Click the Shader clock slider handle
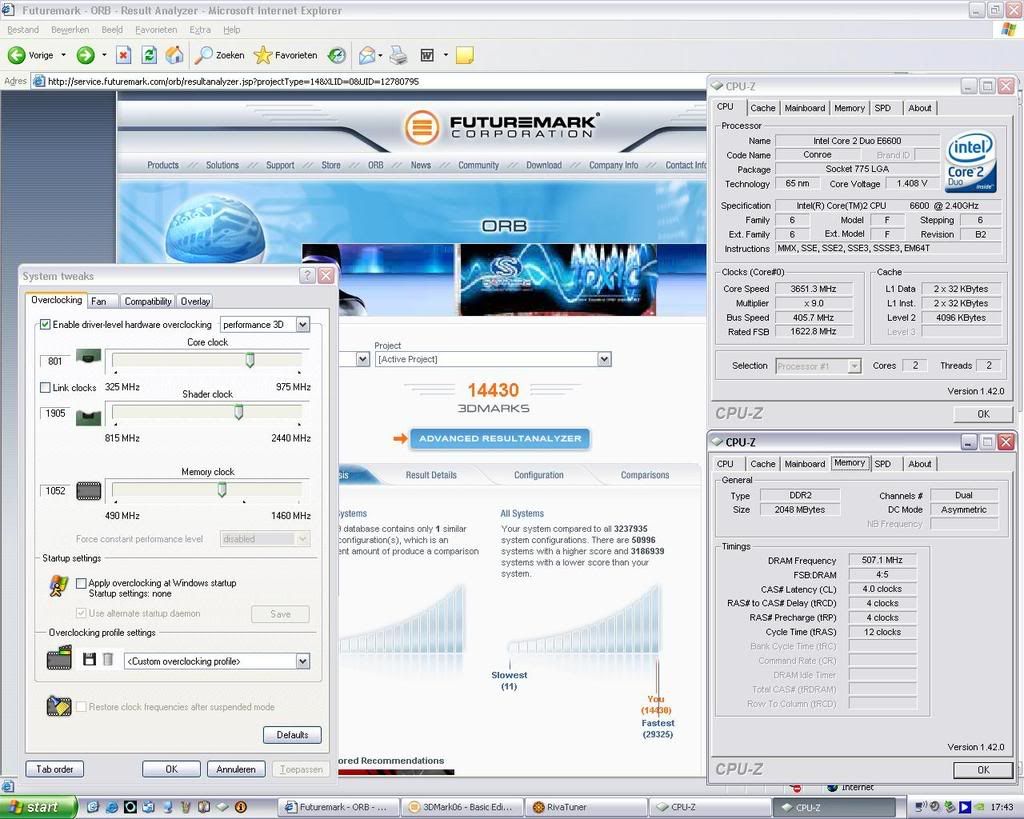Viewport: 1024px width, 819px height. 238,411
